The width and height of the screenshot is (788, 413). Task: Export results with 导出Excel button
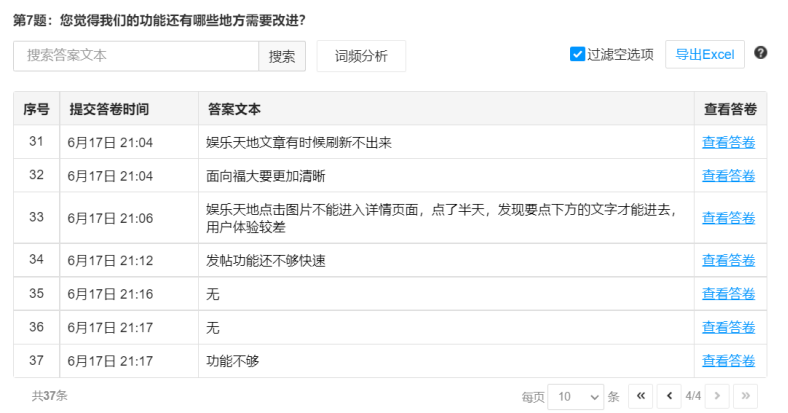(704, 54)
